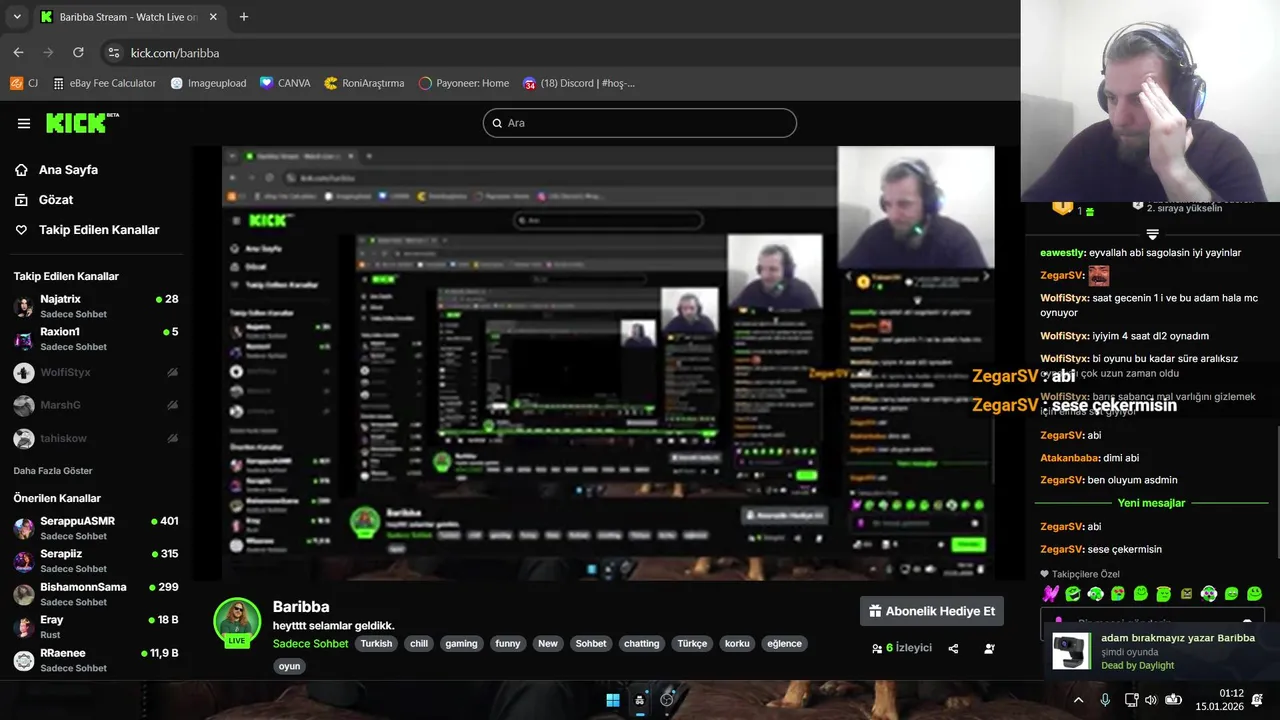The height and width of the screenshot is (720, 1280).
Task: Click the follow user icon
Action: click(989, 648)
